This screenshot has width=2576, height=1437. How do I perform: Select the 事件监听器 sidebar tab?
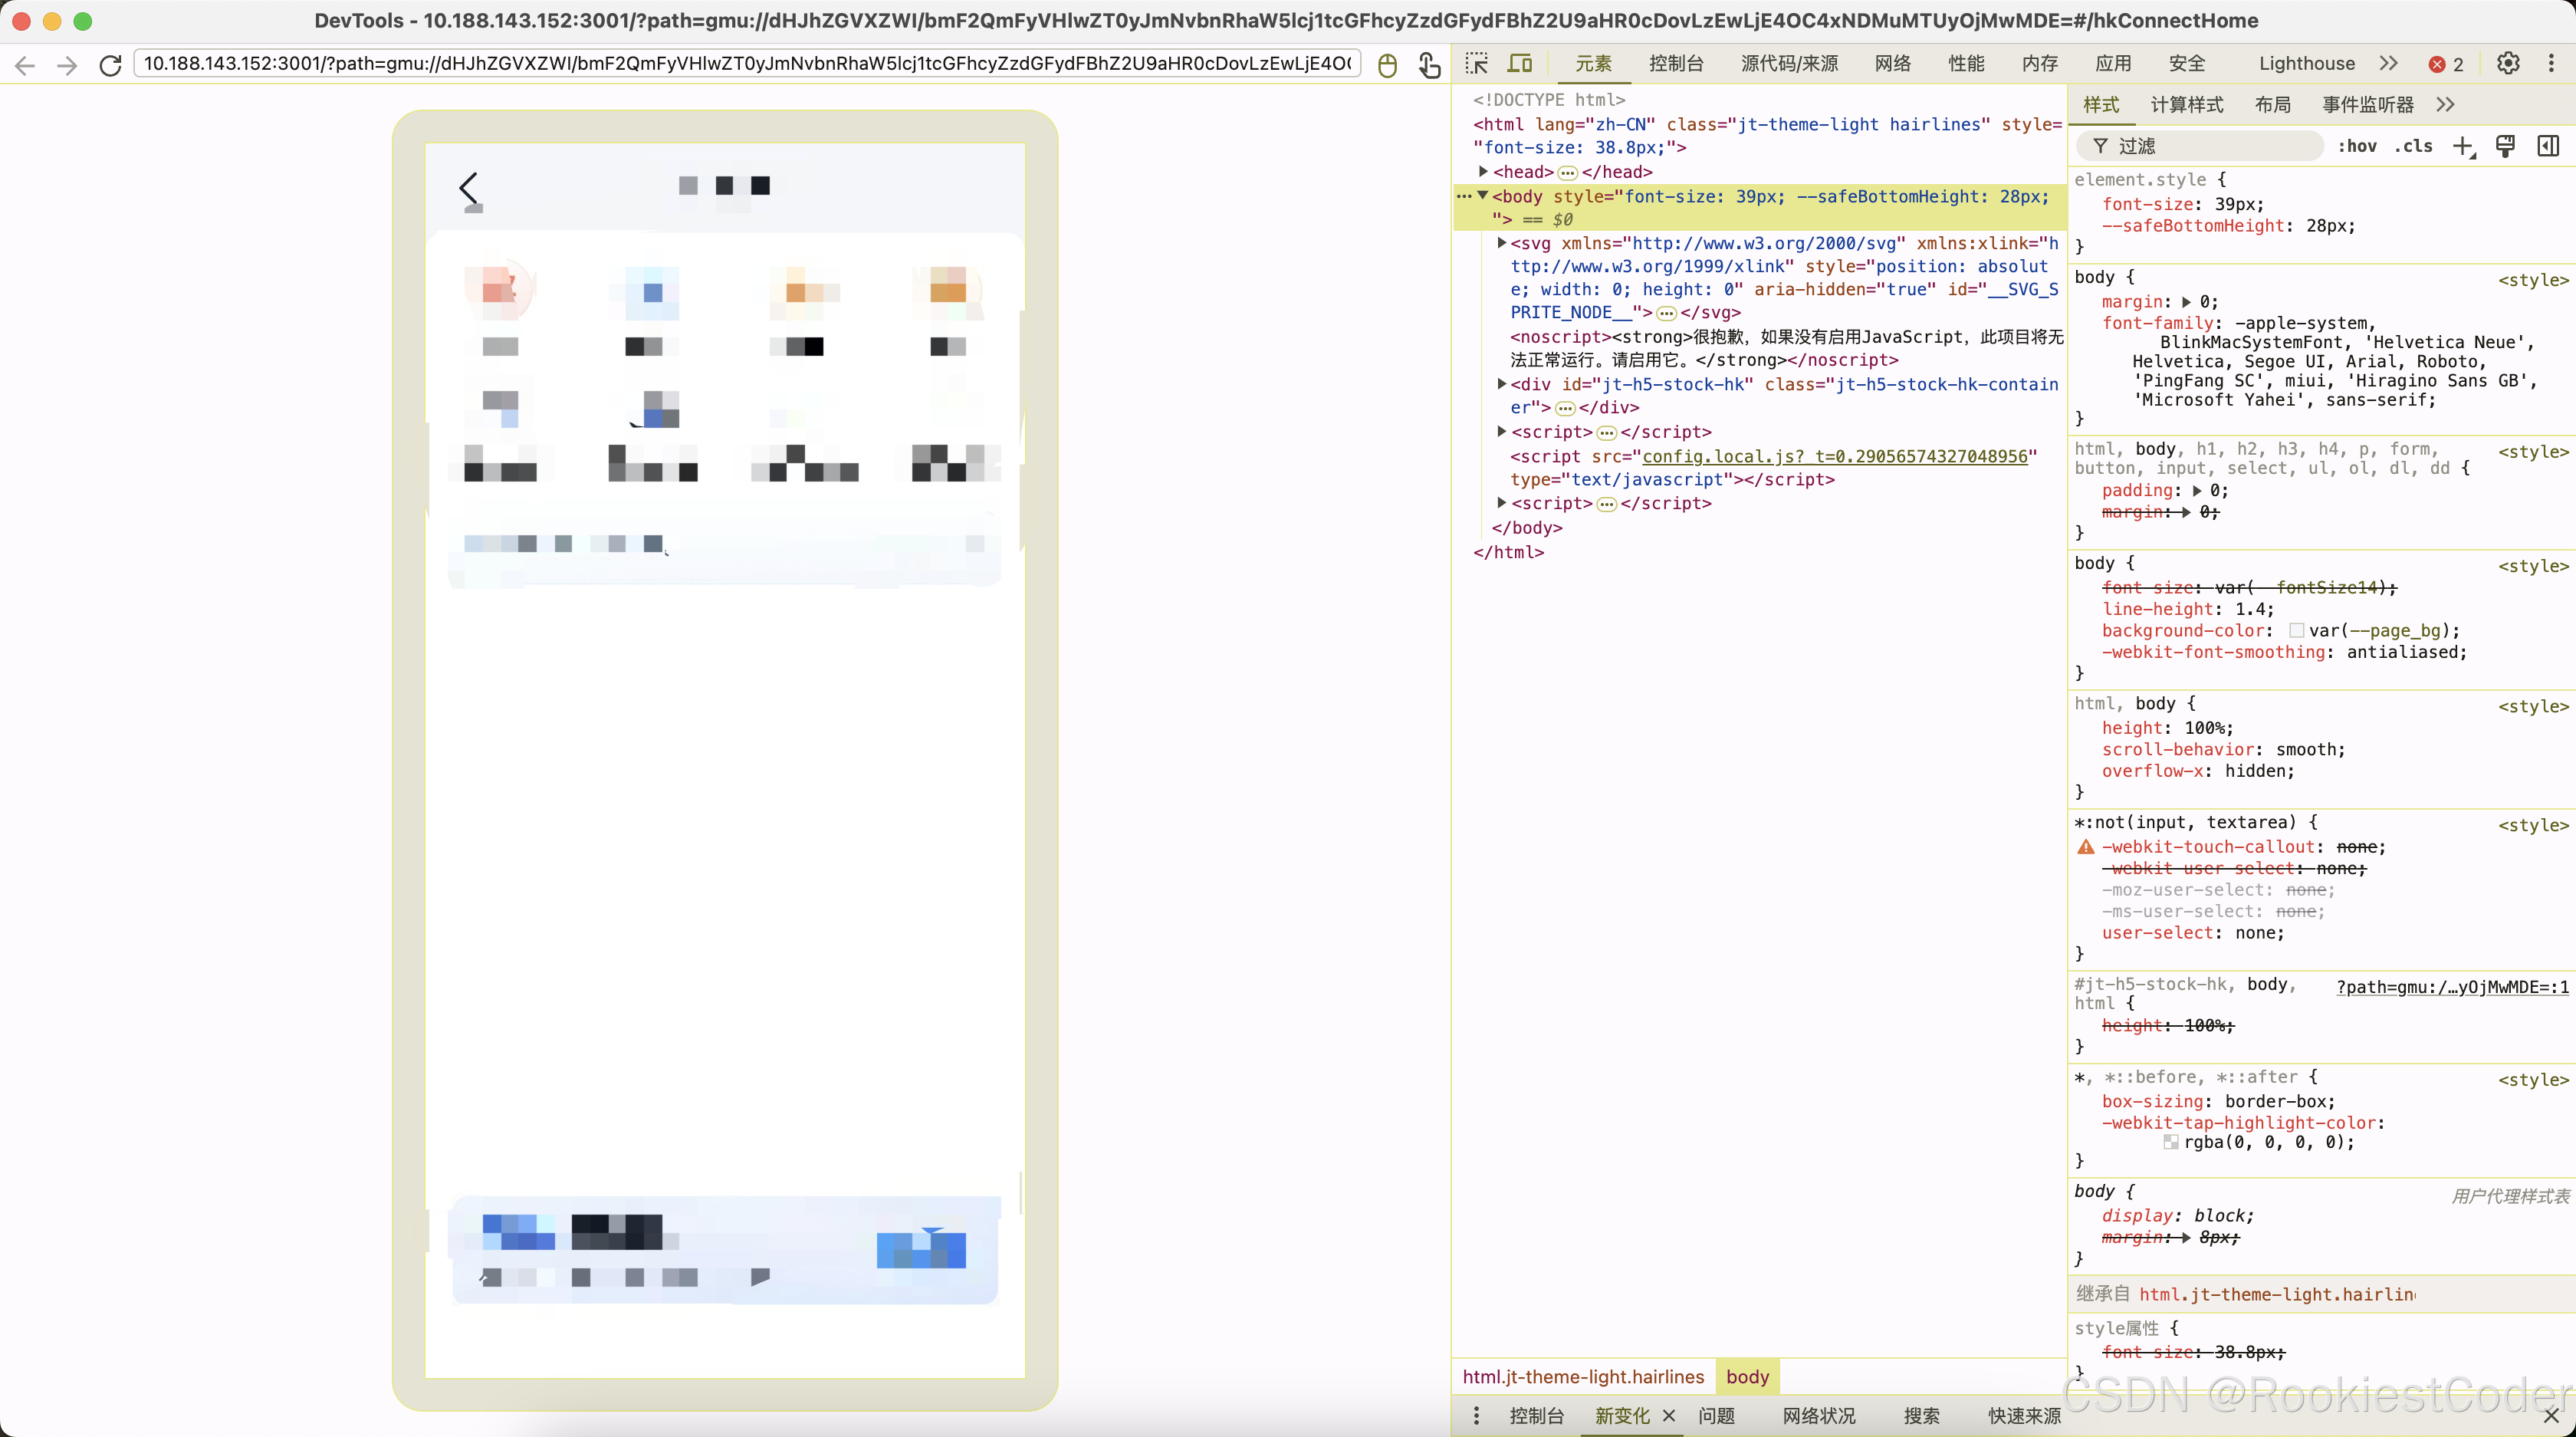click(x=2367, y=105)
